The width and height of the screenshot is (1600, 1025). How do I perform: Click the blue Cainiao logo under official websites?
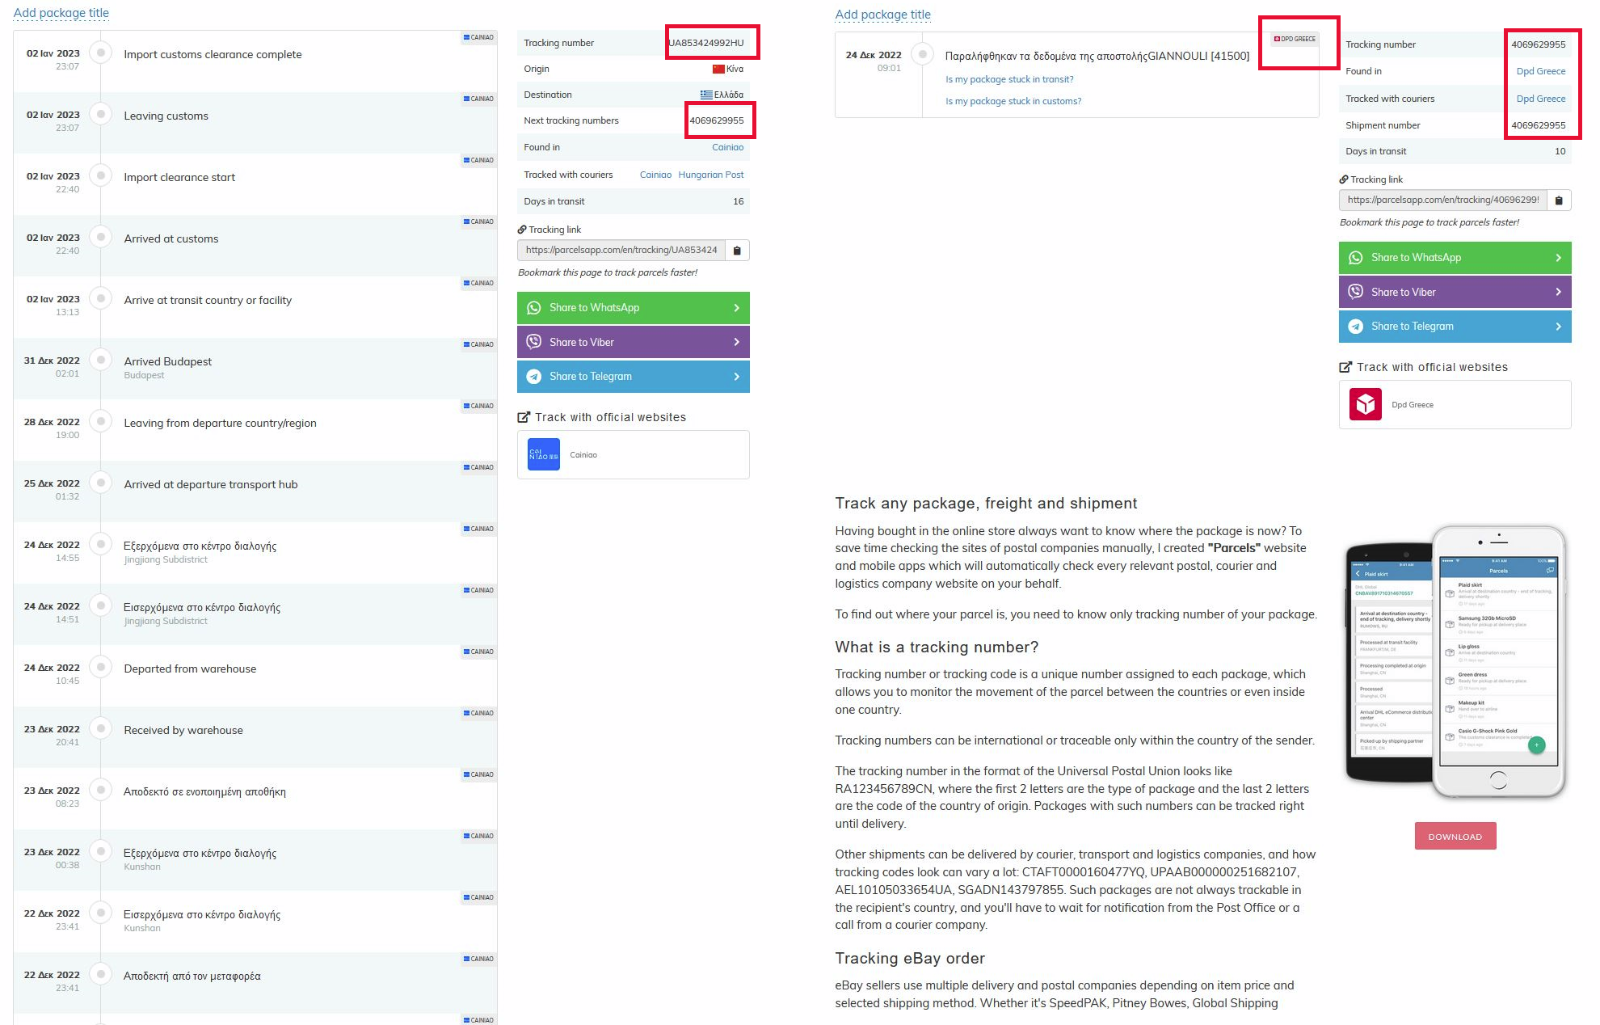[x=544, y=455]
